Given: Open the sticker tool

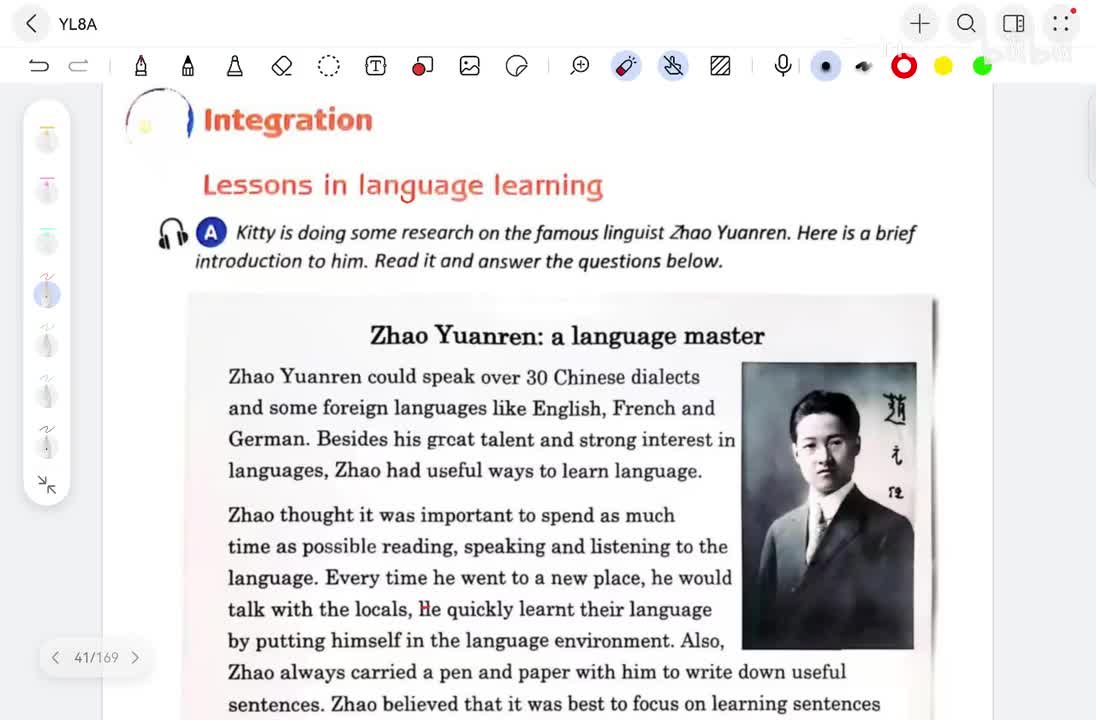Looking at the screenshot, I should tap(517, 66).
